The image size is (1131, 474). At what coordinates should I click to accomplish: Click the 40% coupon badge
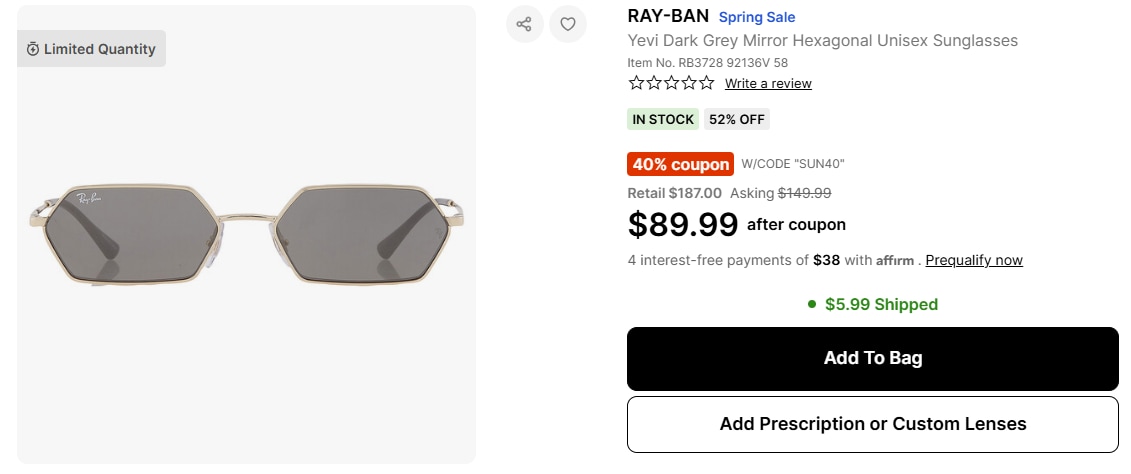coord(680,164)
